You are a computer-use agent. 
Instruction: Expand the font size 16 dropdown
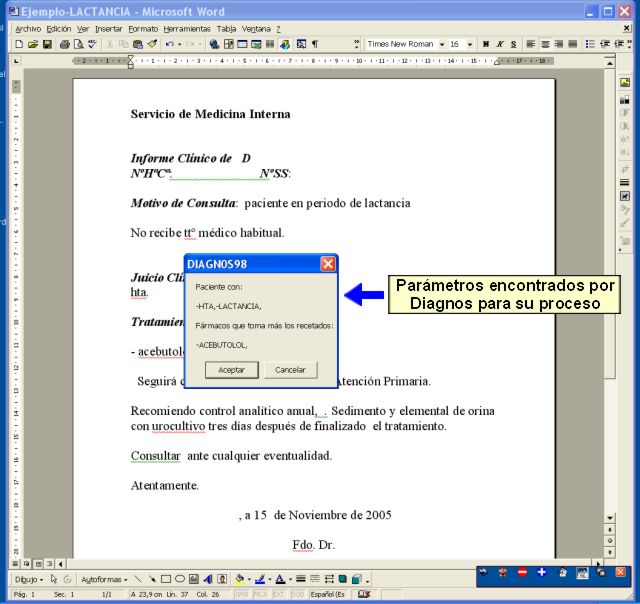click(x=470, y=44)
